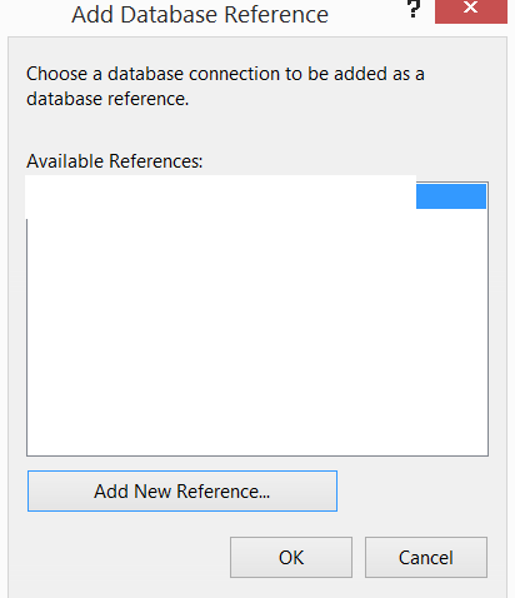Click the Add Database Reference title bar
The width and height of the screenshot is (515, 598).
(200, 14)
